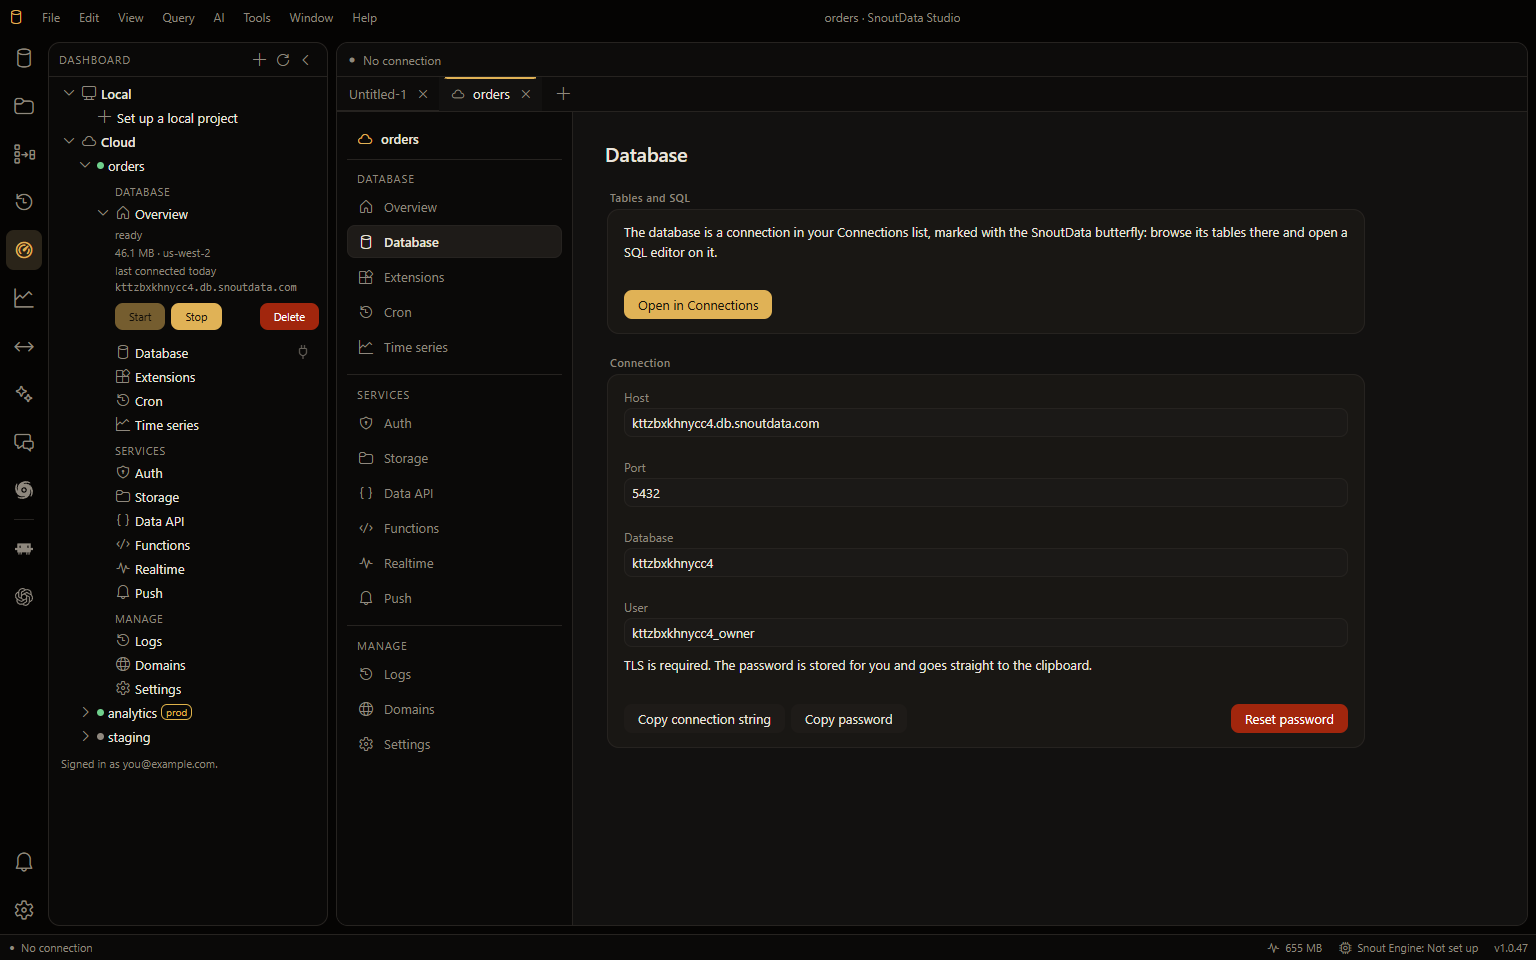Open Realtime in the orders side nav

[x=454, y=563]
